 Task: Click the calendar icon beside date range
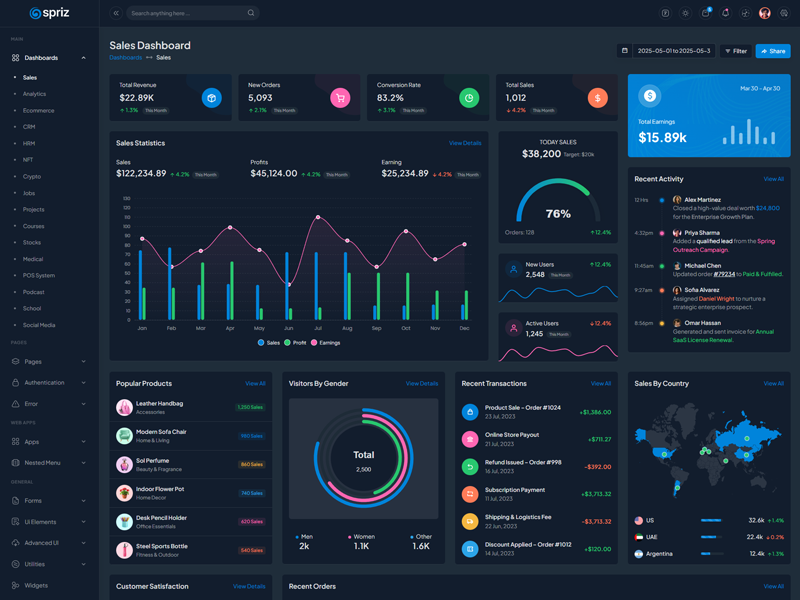pyautogui.click(x=625, y=51)
